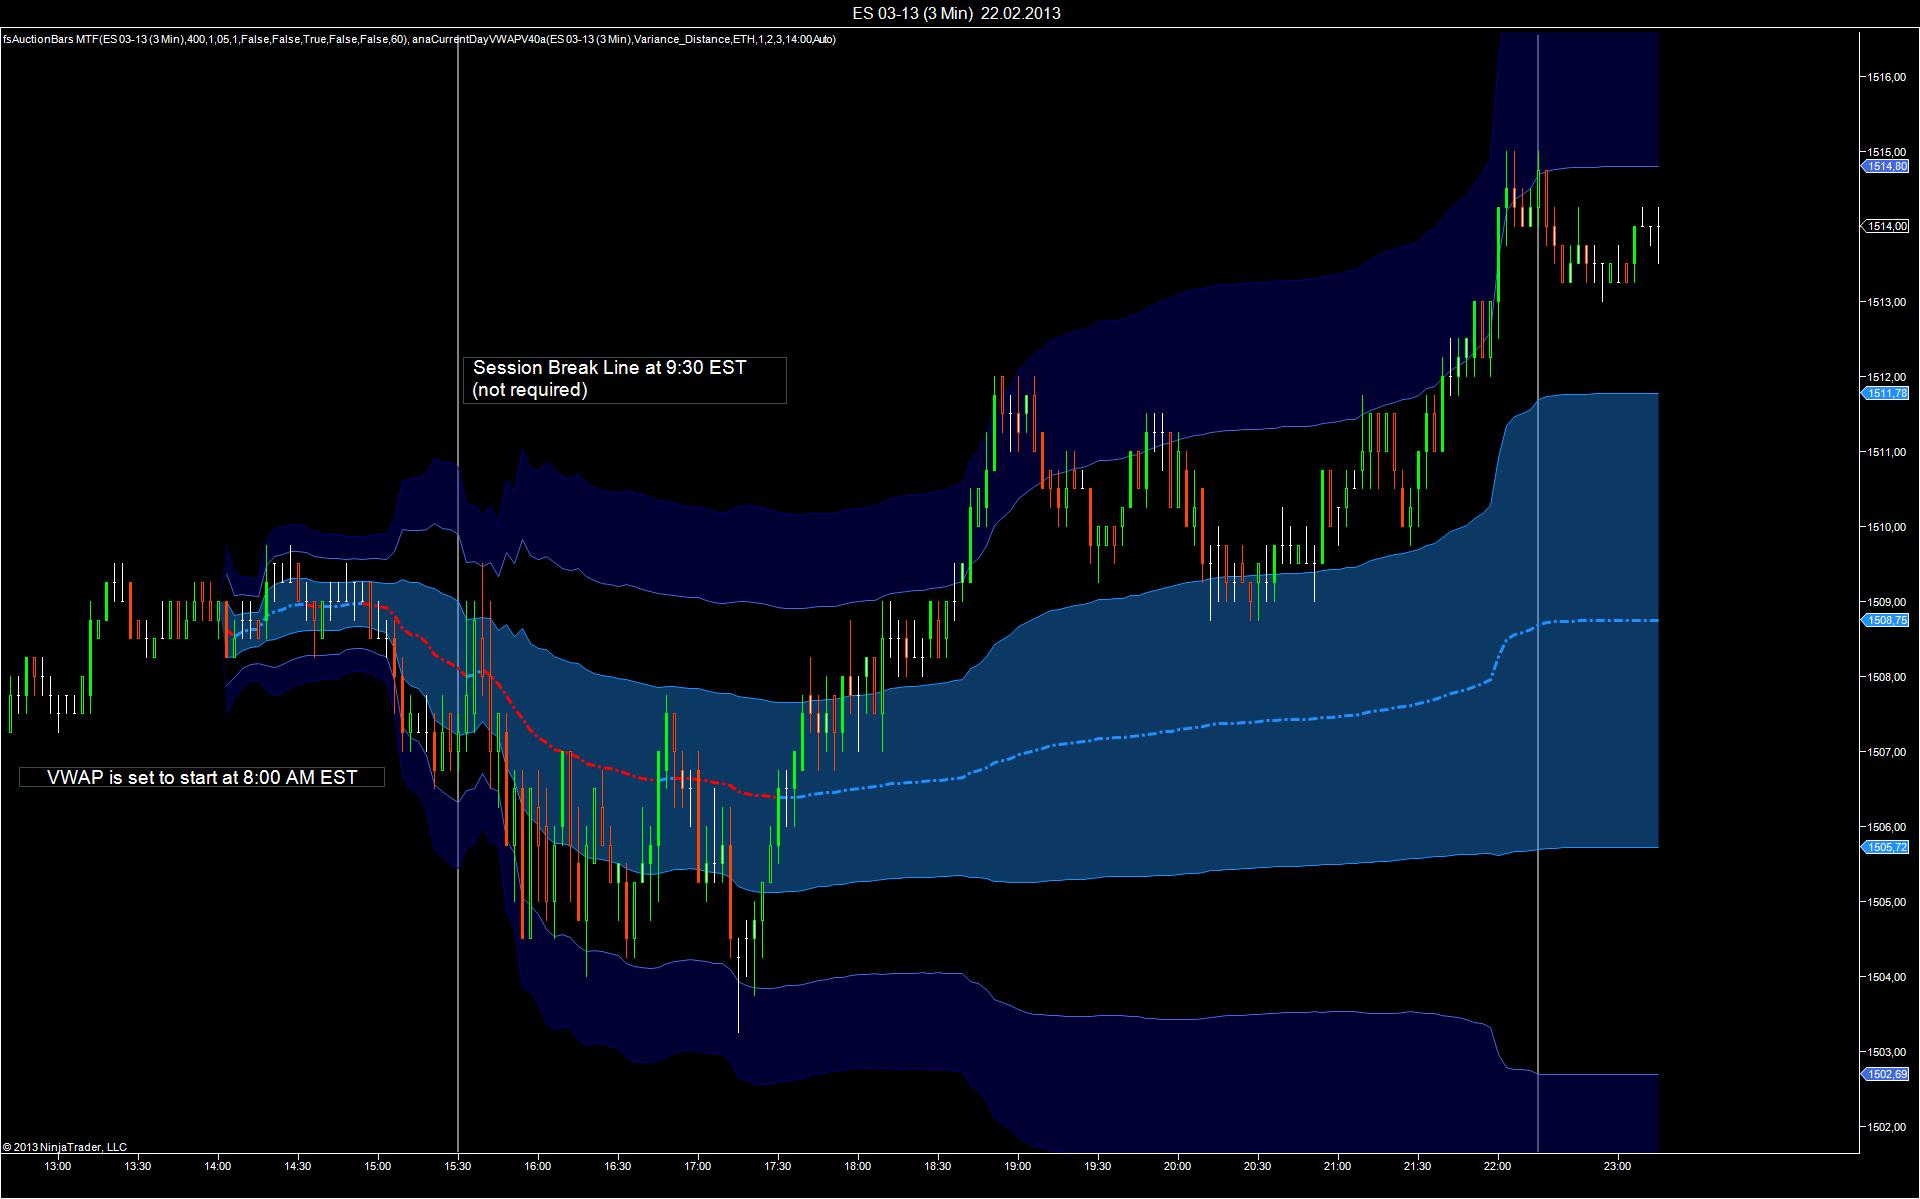The height and width of the screenshot is (1199, 1920).
Task: Click the 1510,00 price axis label
Action: [x=1885, y=527]
